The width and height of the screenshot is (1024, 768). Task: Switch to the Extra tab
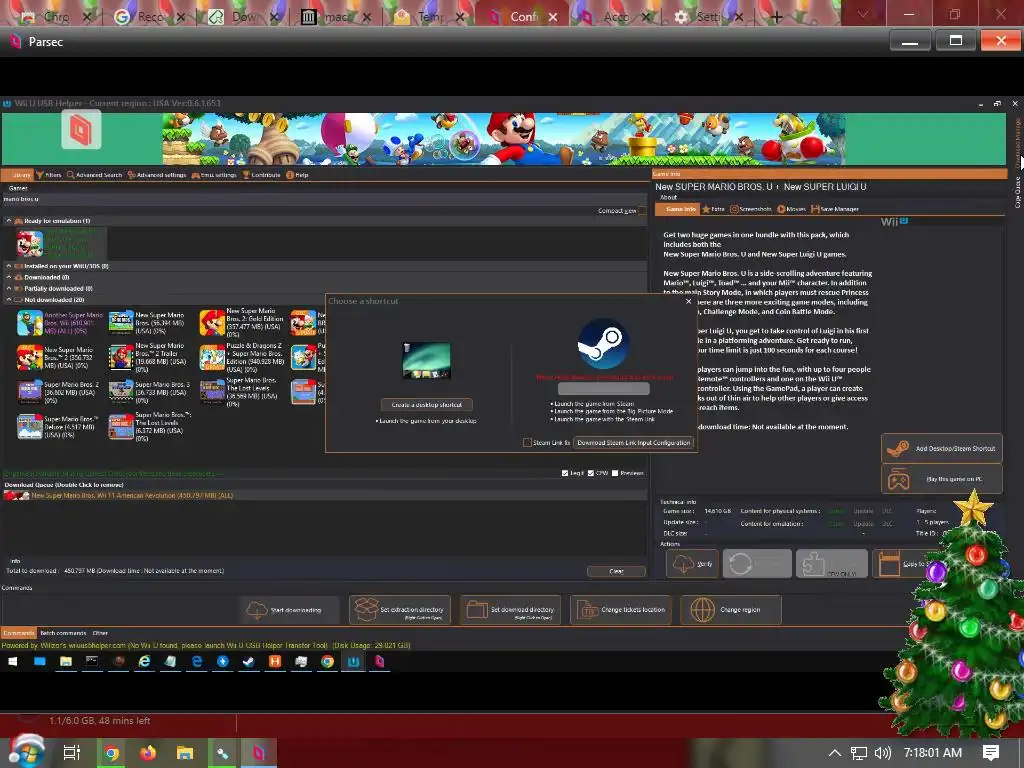pos(713,209)
